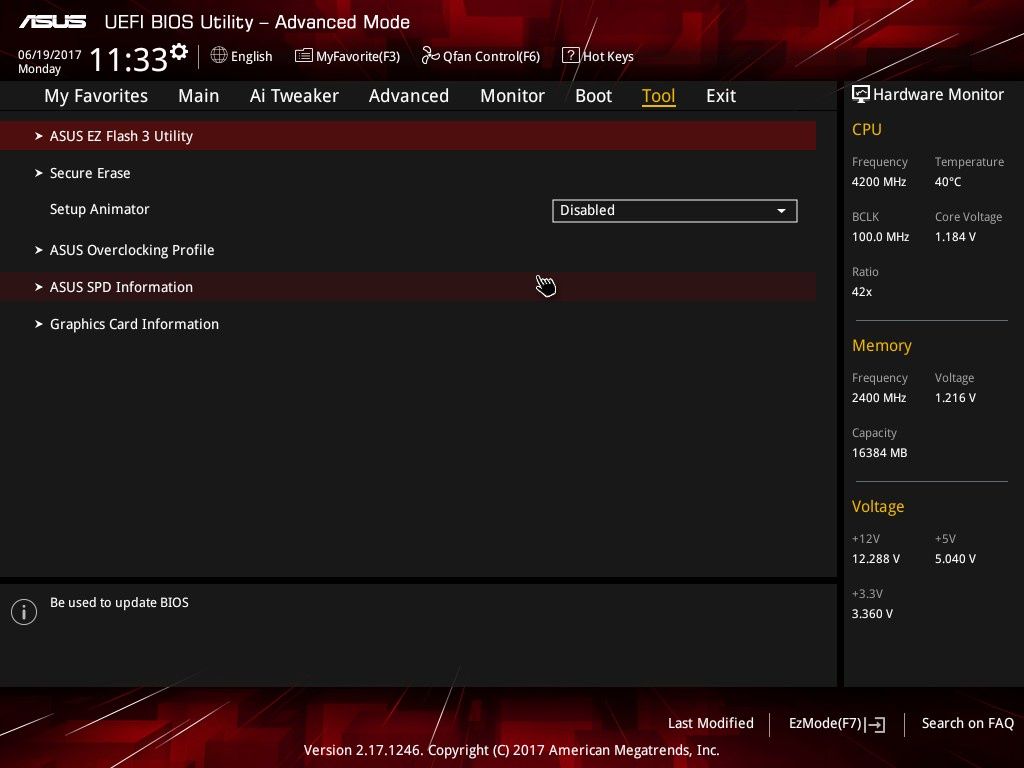Image resolution: width=1024 pixels, height=768 pixels.
Task: Click the settings gear next to the clock
Action: (x=179, y=52)
